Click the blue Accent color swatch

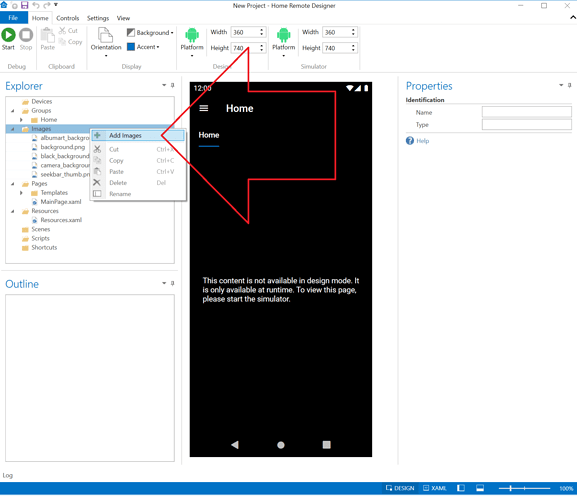tap(131, 47)
